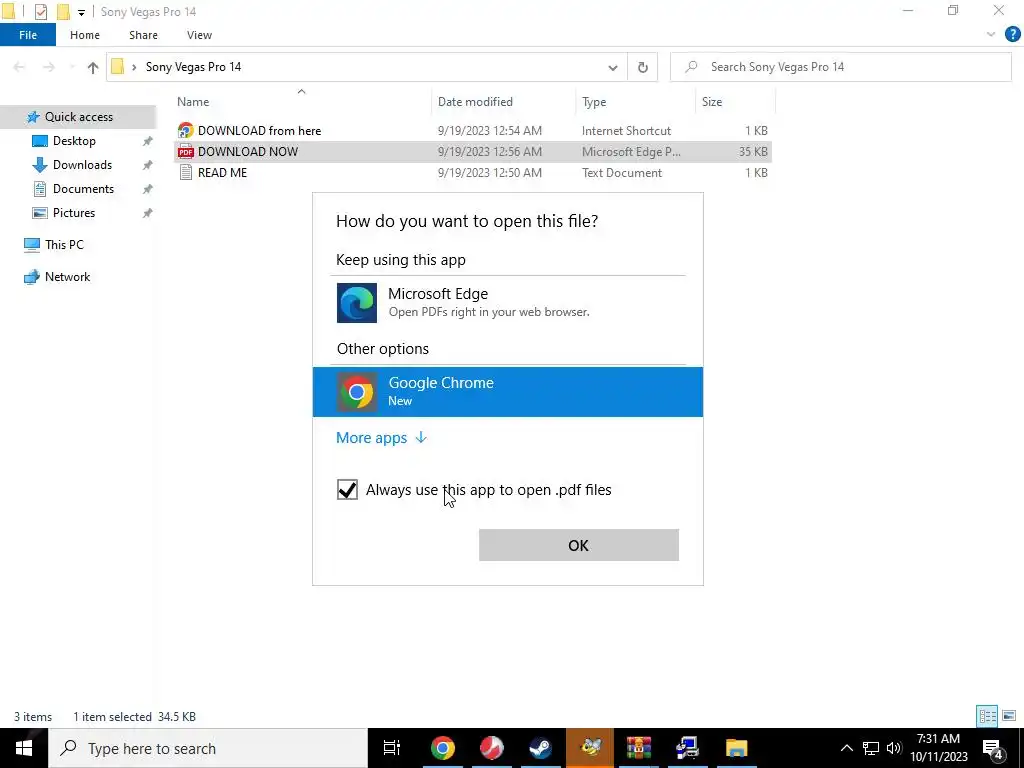Confirm the dialog with the OK button
Screen dimensions: 1024x768
tap(579, 545)
